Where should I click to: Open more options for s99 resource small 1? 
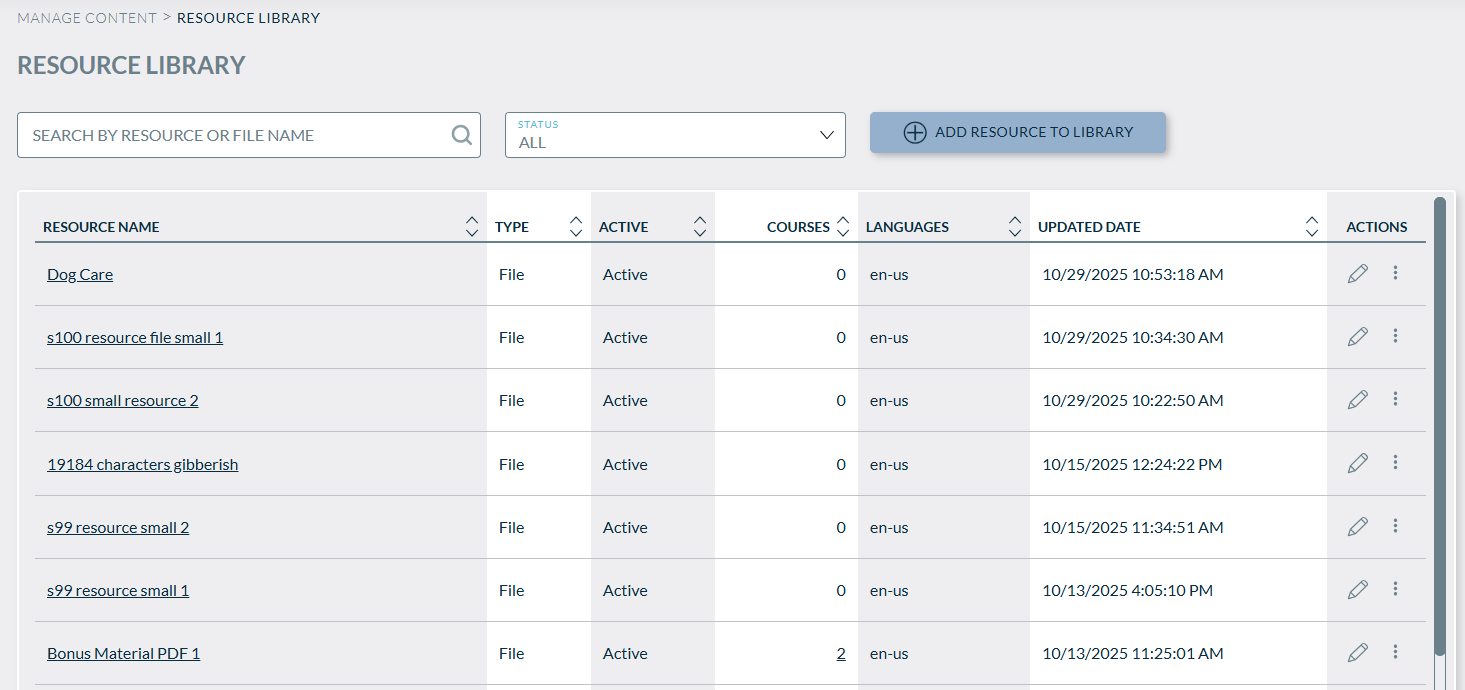[1395, 589]
